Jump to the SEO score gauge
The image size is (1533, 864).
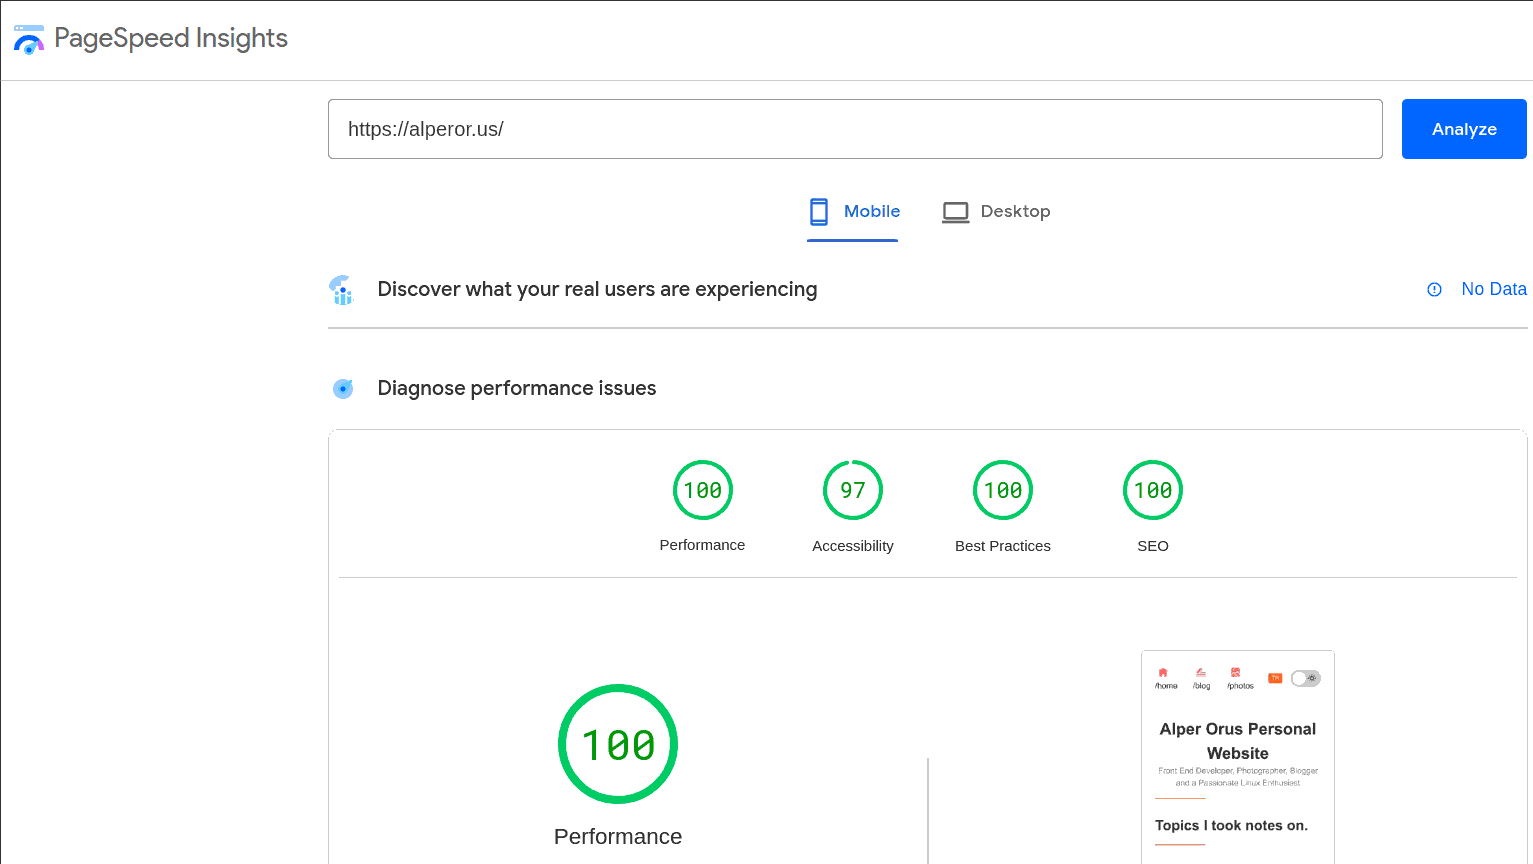tap(1153, 490)
